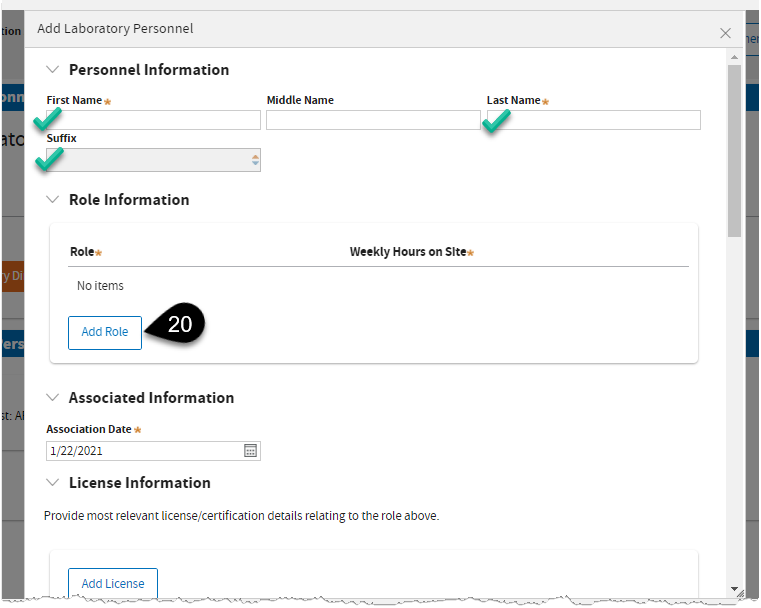Click the scrollbar up arrow

coord(735,58)
